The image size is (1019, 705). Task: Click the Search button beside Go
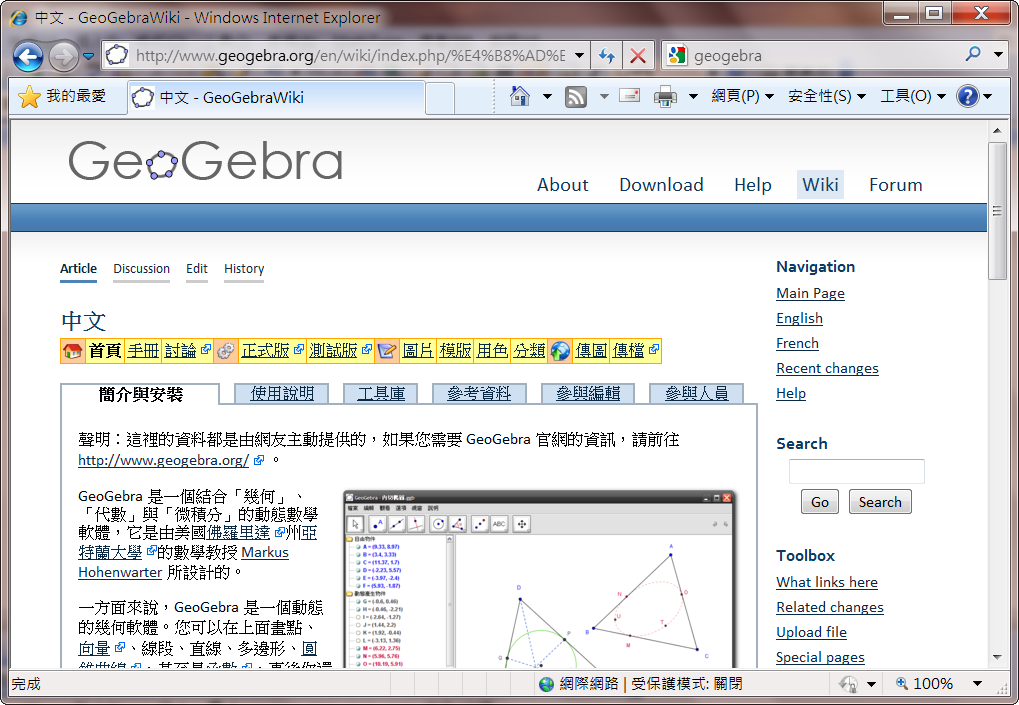pos(880,502)
